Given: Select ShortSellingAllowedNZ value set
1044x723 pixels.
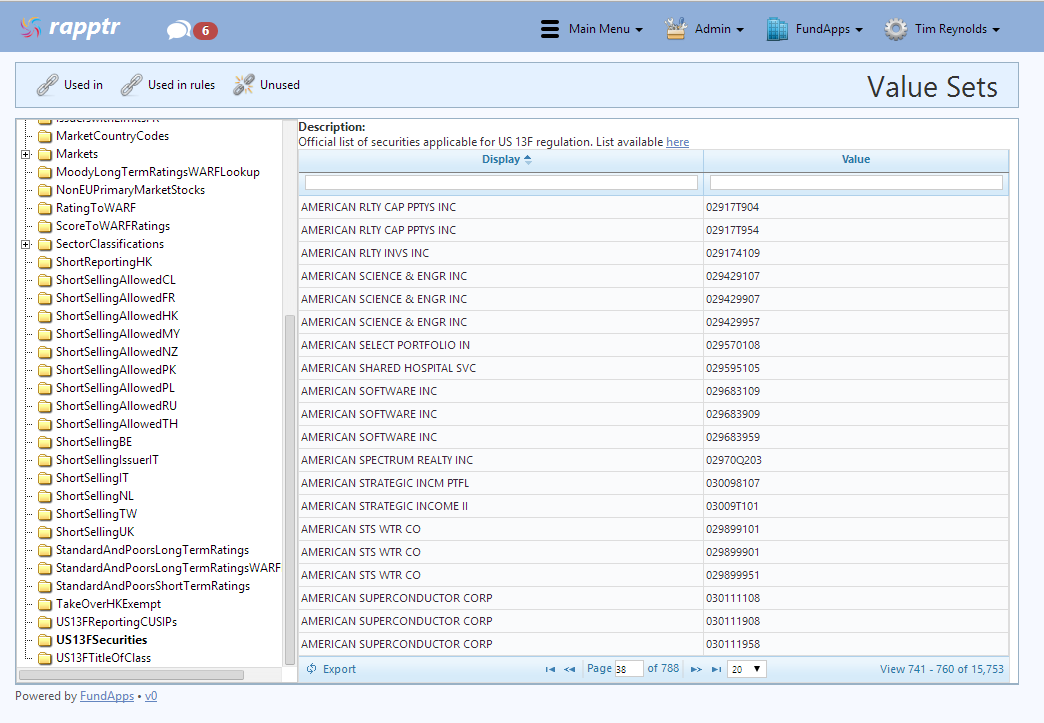Looking at the screenshot, I should (x=117, y=352).
